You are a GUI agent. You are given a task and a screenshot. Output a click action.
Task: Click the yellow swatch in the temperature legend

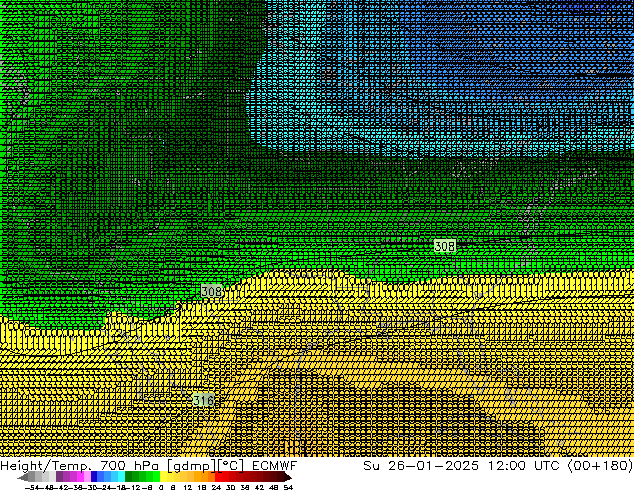(163, 476)
